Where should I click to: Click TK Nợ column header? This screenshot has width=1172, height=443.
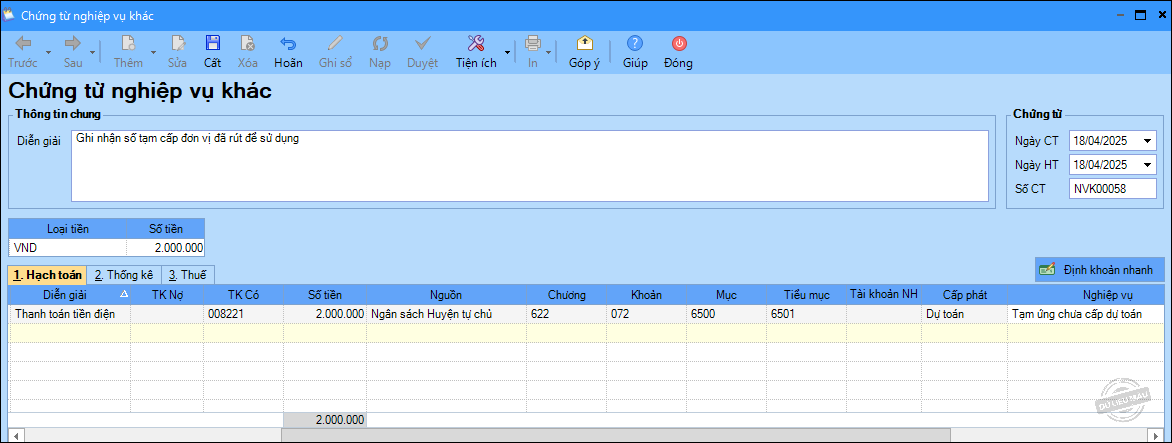tap(167, 294)
